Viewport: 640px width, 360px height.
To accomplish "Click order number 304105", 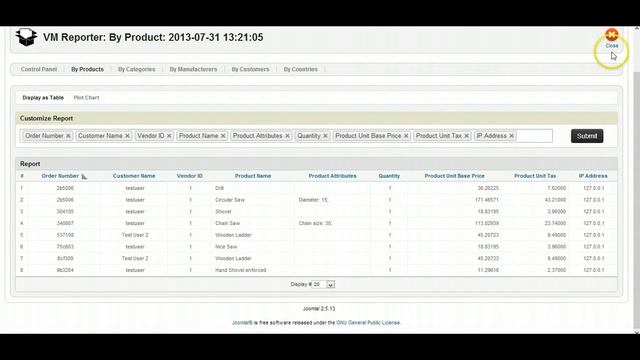I will (65, 212).
